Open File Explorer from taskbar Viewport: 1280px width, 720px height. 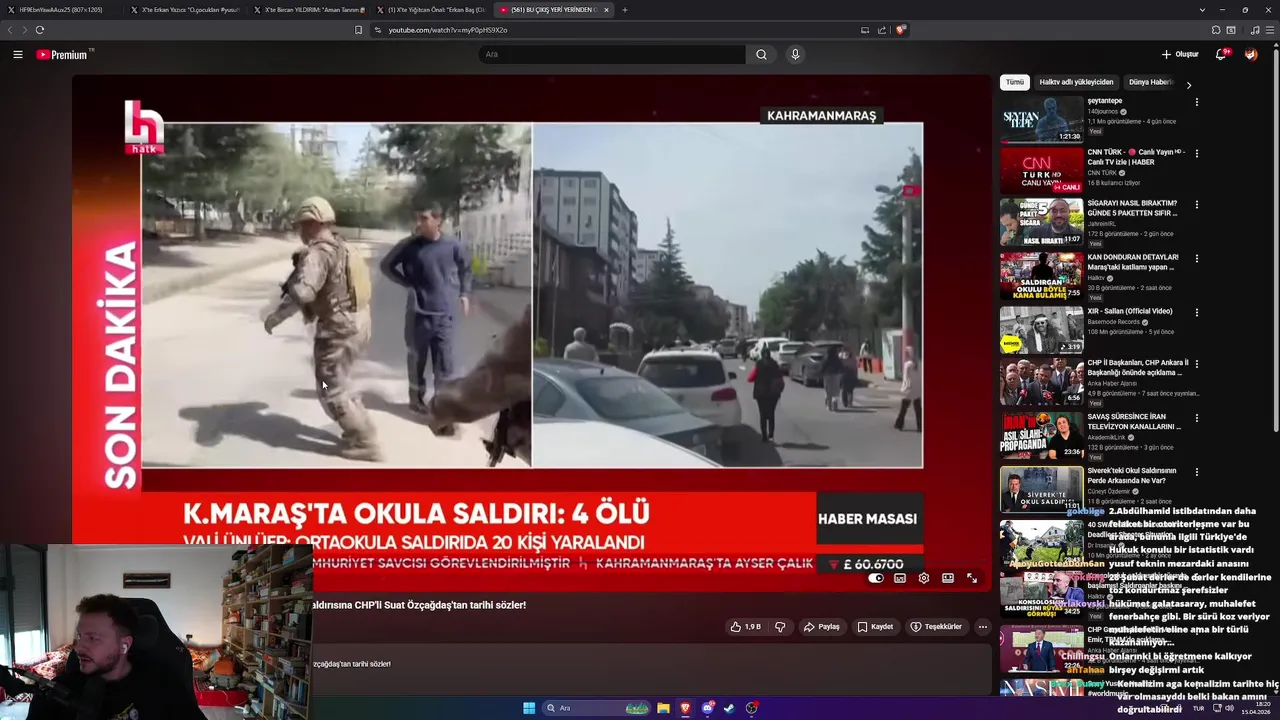click(x=663, y=708)
